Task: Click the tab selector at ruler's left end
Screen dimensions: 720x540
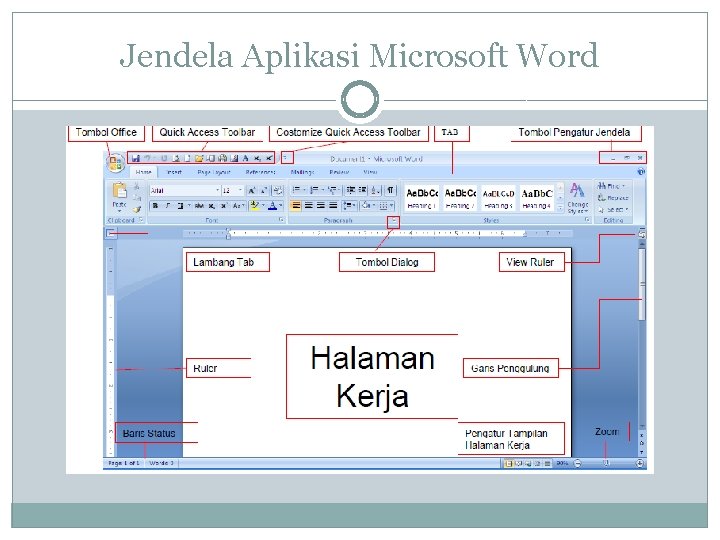Action: [x=111, y=234]
